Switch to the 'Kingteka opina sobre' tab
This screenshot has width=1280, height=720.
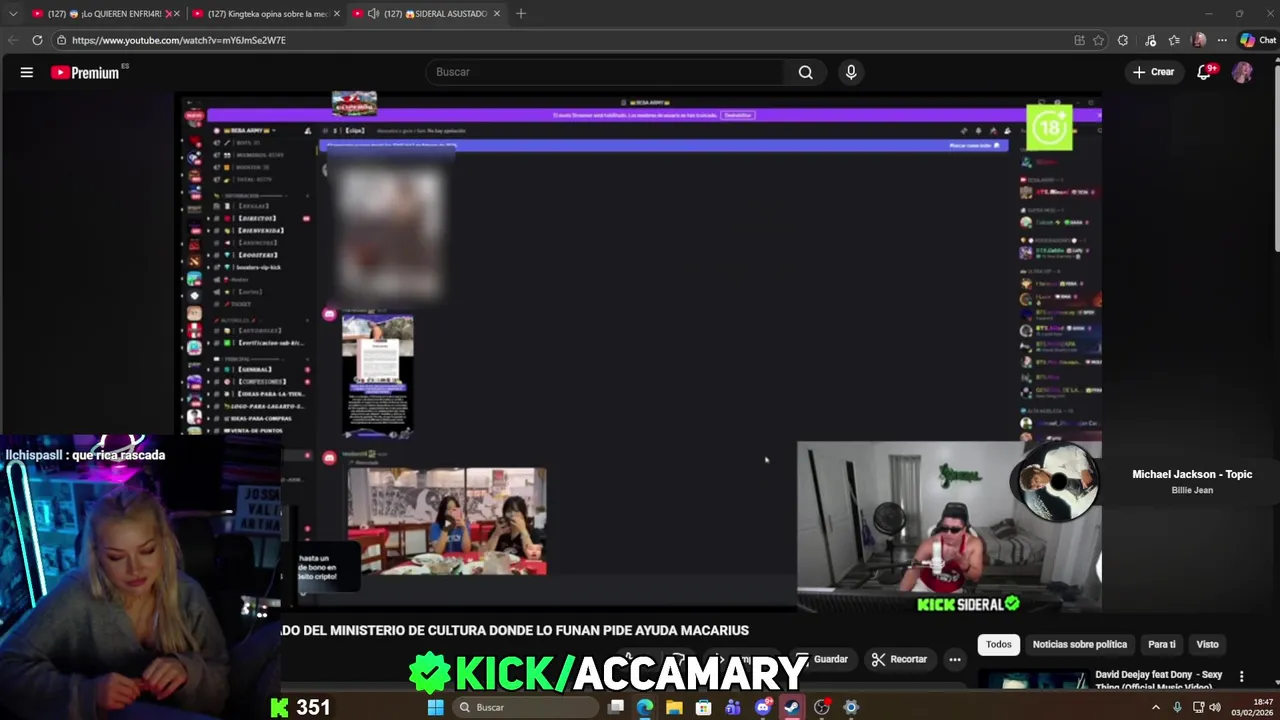[x=264, y=14]
